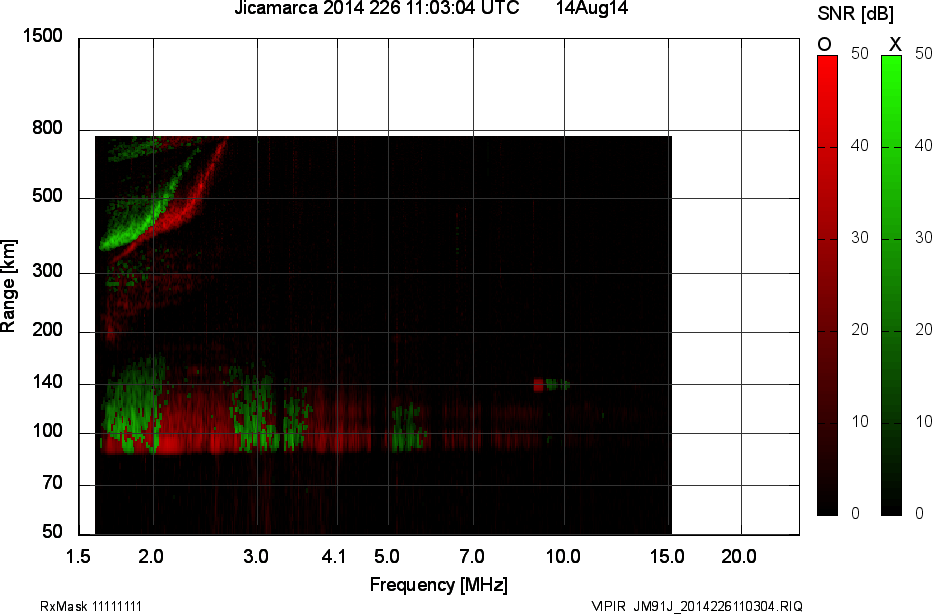Click the '0' label on the O color bar
Viewport: 932px width, 614px height.
(855, 514)
